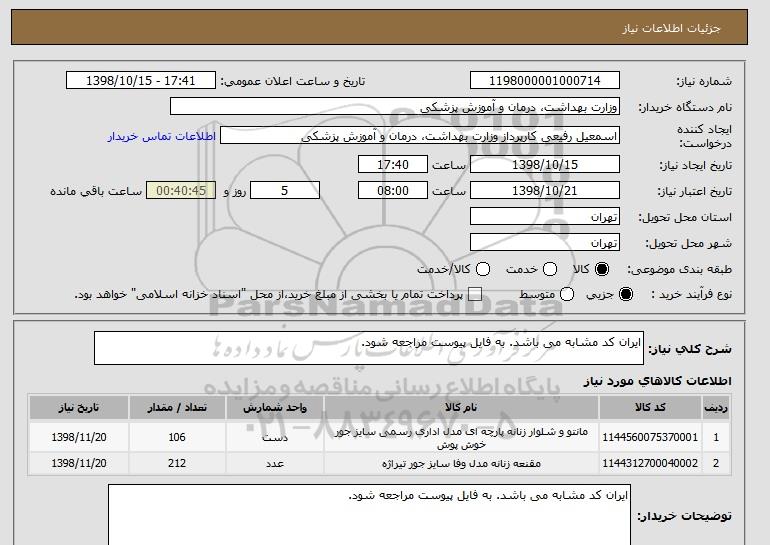The height and width of the screenshot is (545, 770).
Task: Click the مانتو و شلوار زنانه item name
Action: coord(461,437)
